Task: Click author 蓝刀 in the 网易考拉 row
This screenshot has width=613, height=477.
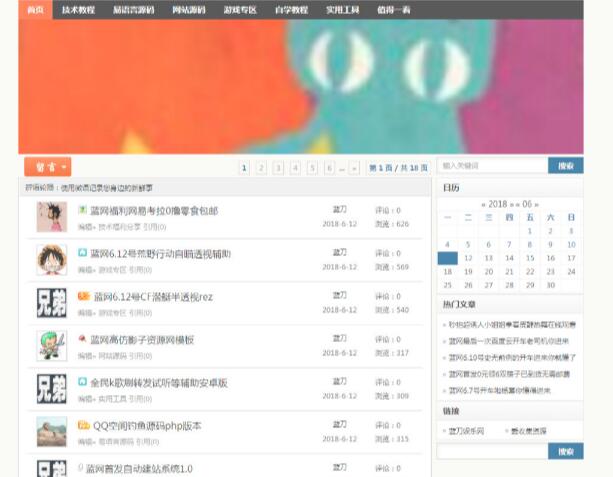Action: coord(339,210)
